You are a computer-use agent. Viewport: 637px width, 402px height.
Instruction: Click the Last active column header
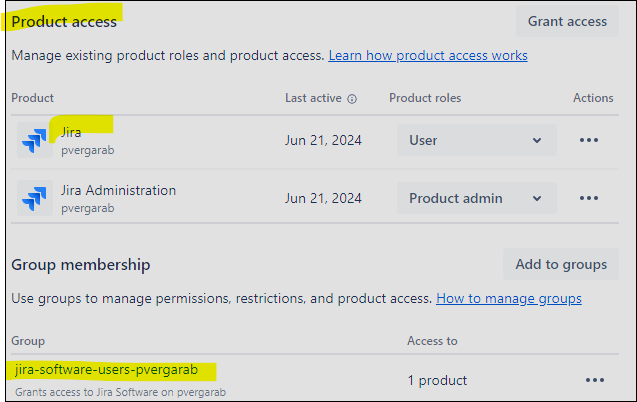pos(313,99)
